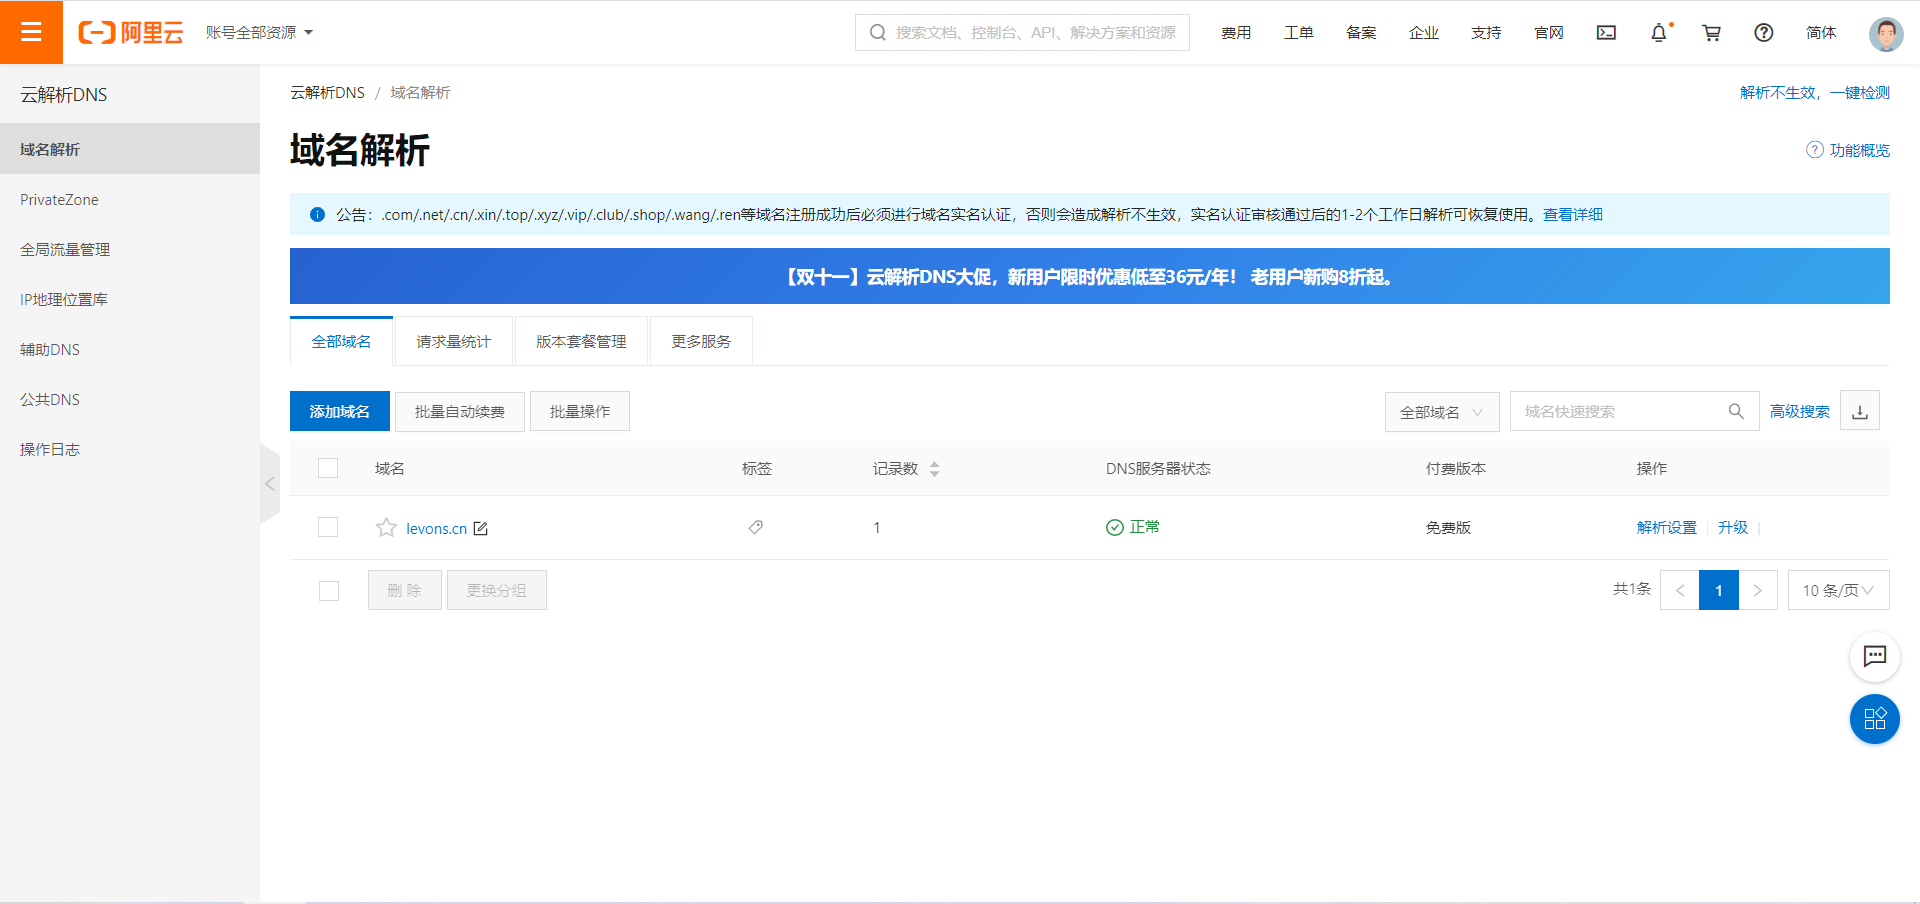Open PrivateZone in the sidebar
1920x904 pixels.
pos(60,200)
